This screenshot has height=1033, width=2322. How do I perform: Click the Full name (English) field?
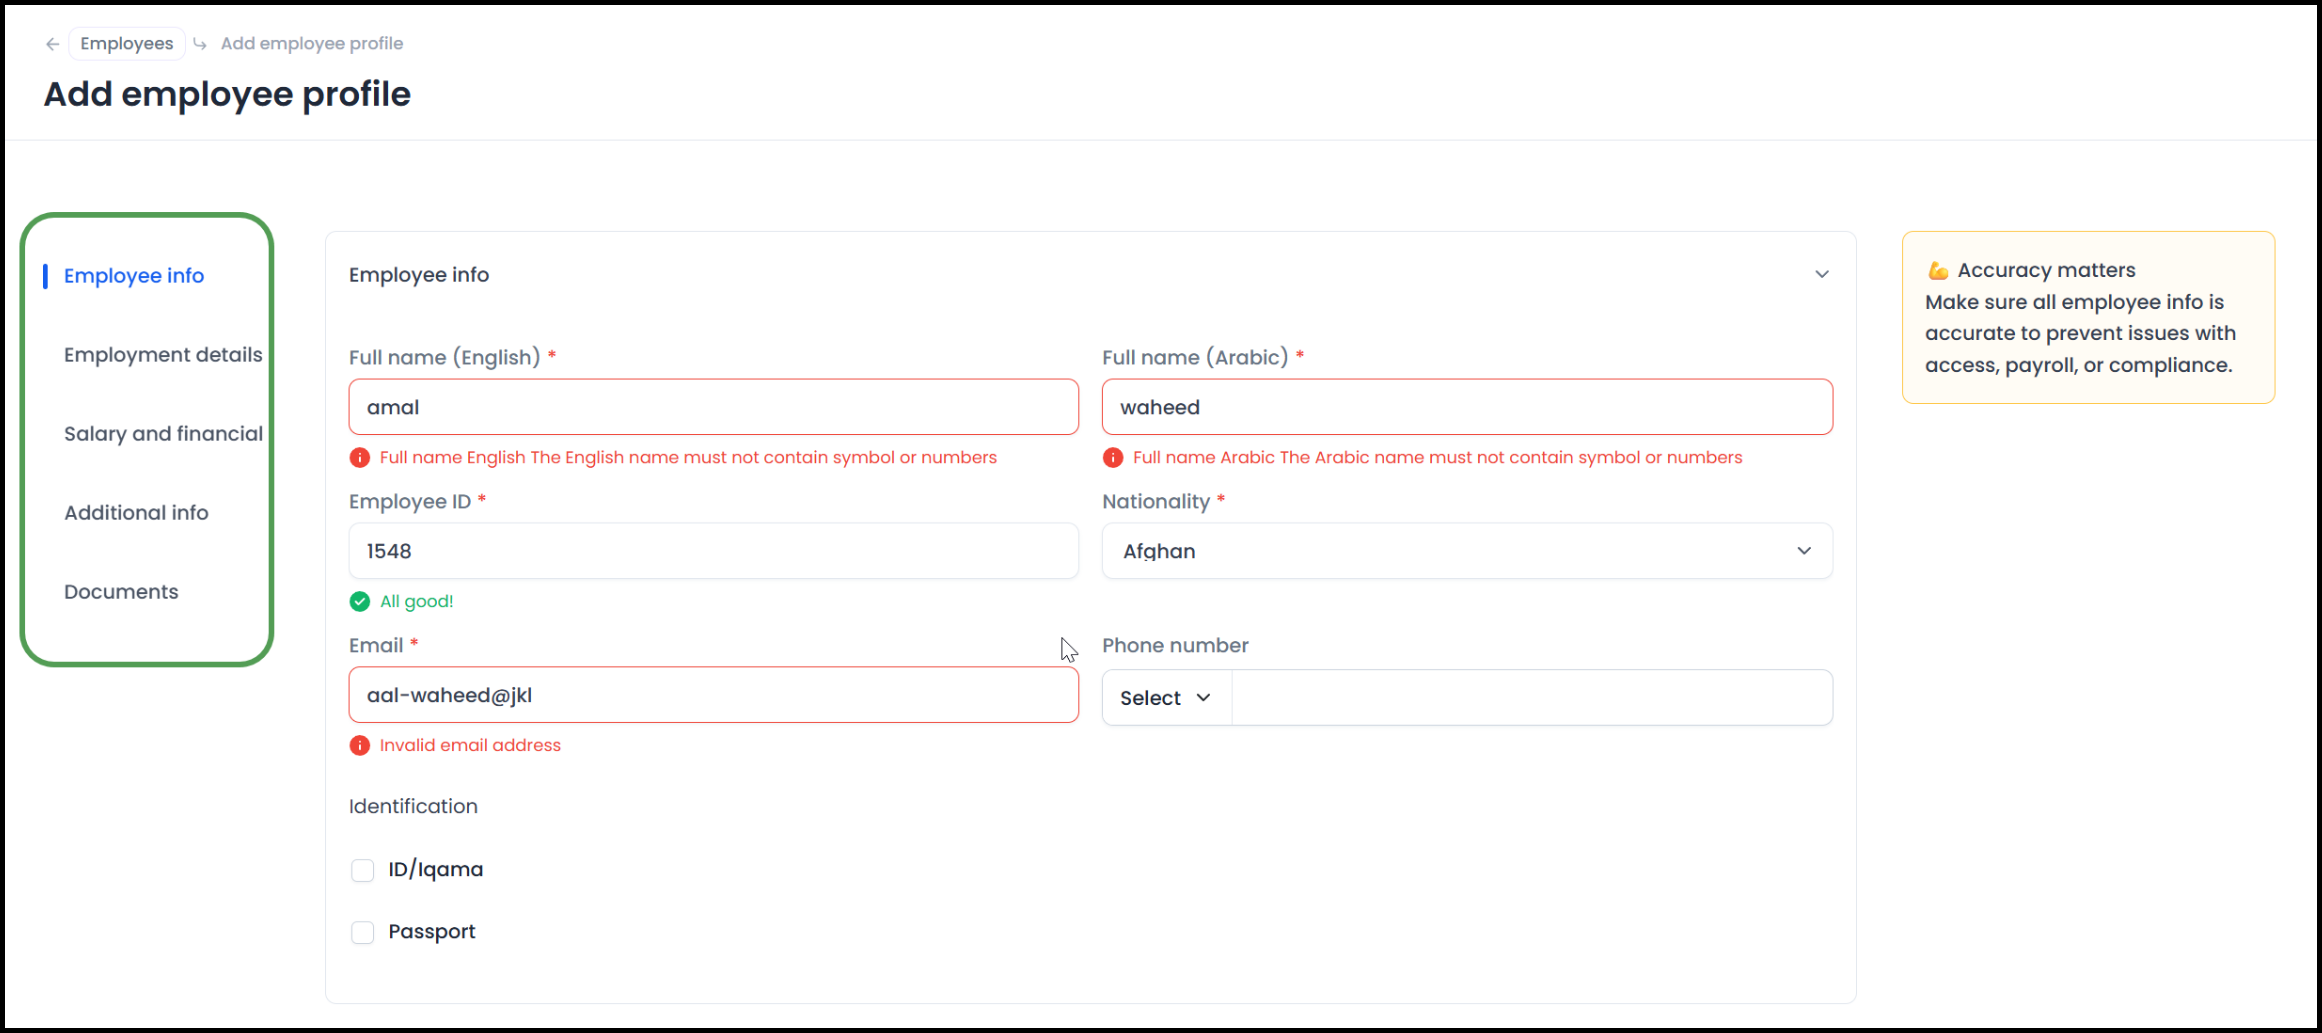(713, 407)
